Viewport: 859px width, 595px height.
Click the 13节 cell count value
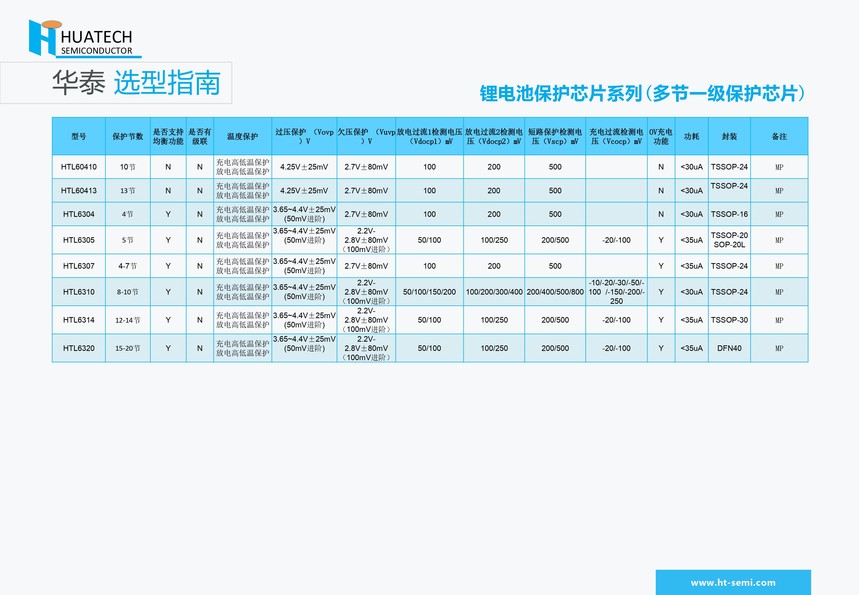tap(128, 191)
